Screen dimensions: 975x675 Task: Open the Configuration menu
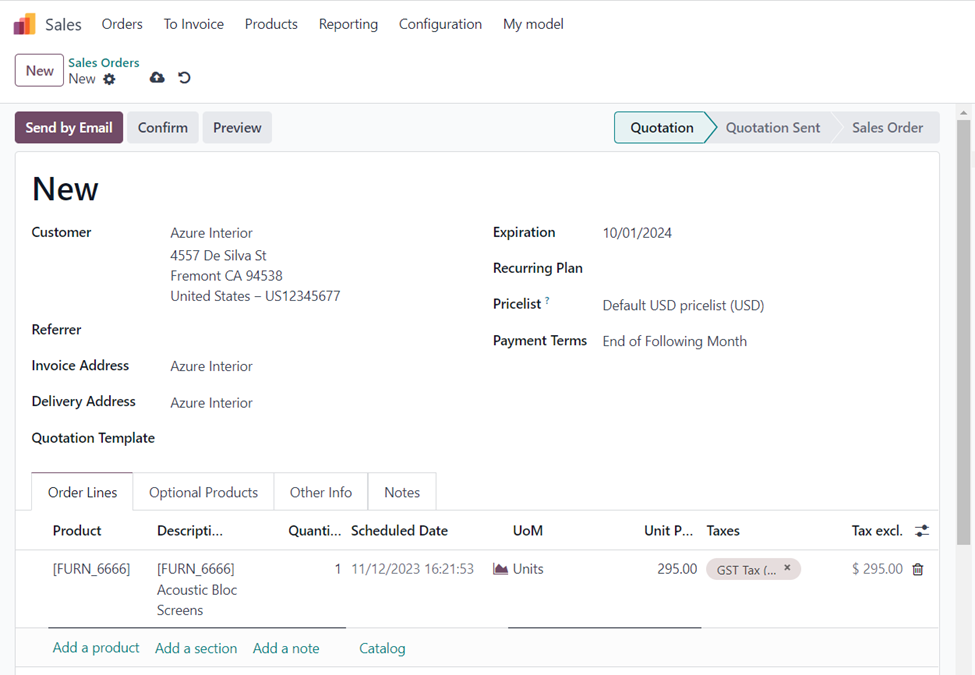[x=440, y=24]
